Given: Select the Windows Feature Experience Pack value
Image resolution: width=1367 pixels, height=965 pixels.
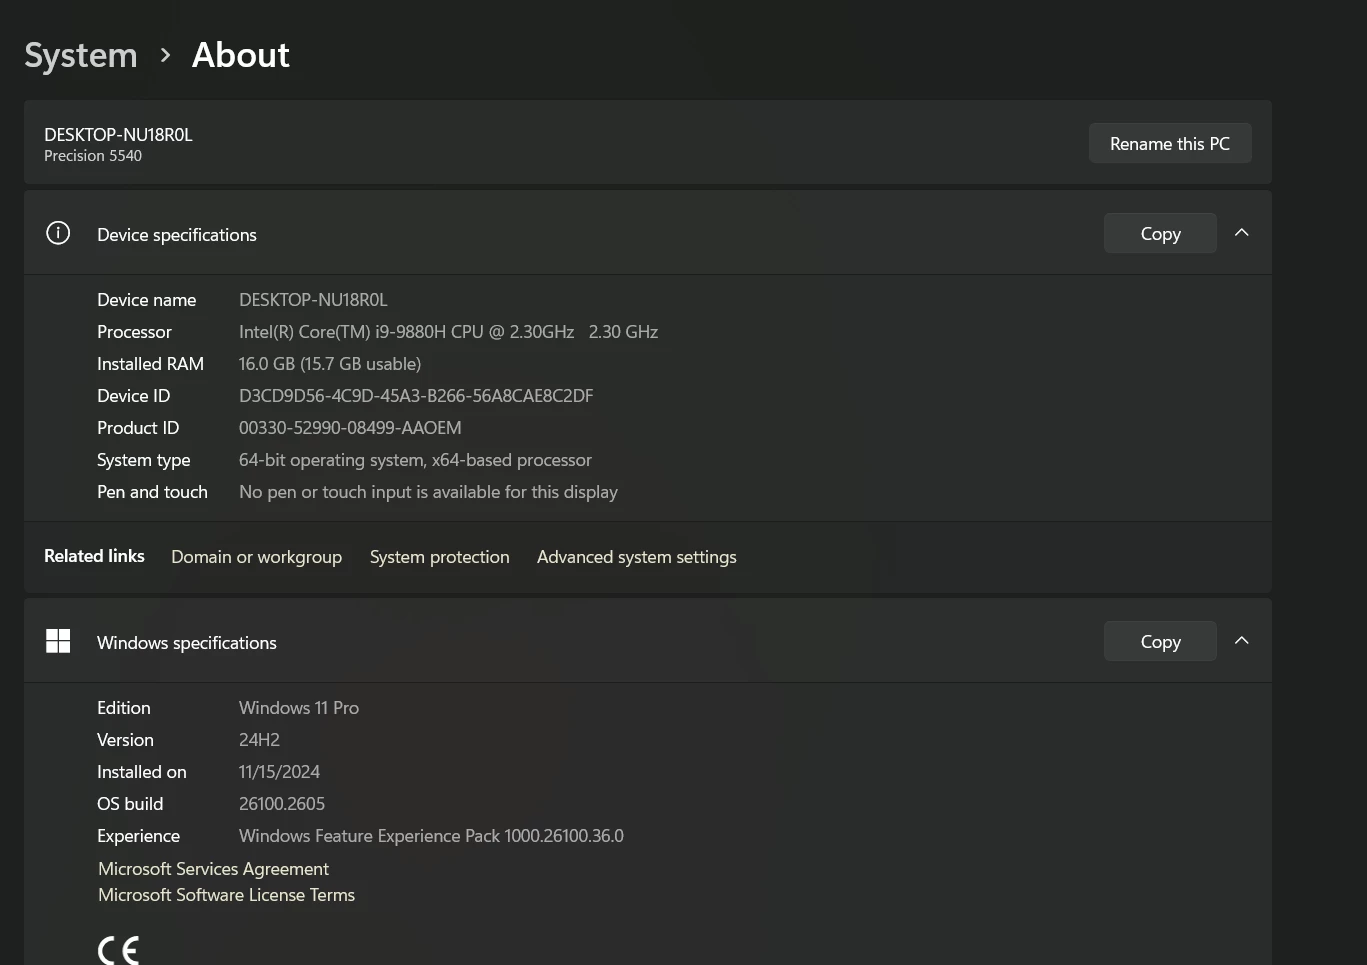Looking at the screenshot, I should 431,836.
